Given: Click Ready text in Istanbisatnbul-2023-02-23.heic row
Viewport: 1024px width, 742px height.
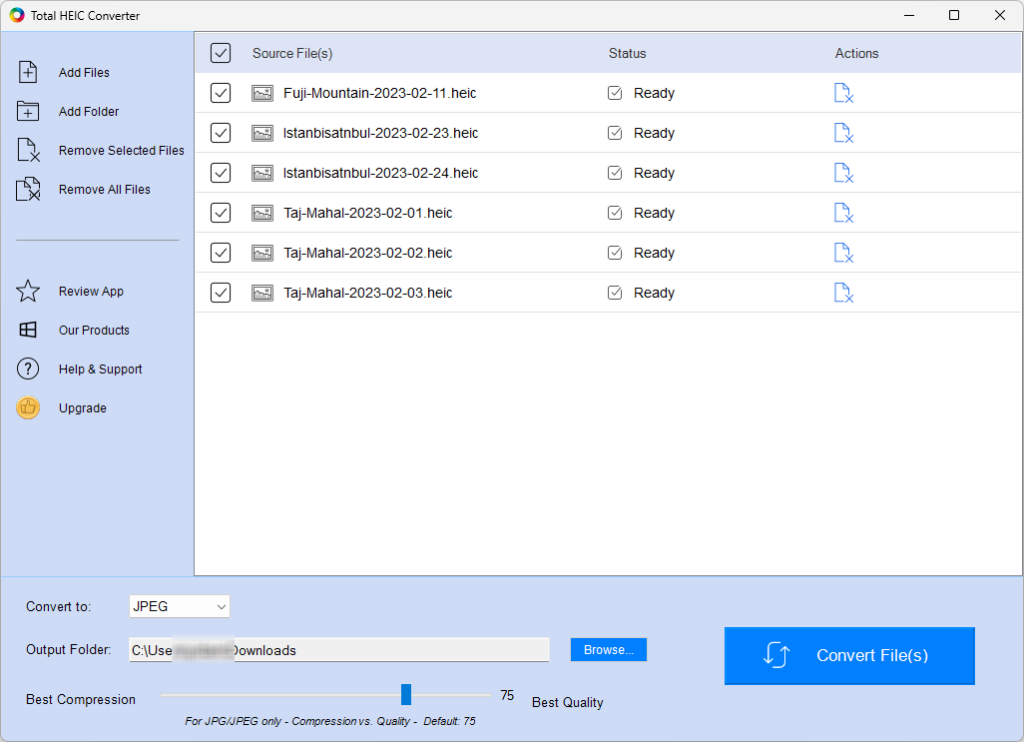Looking at the screenshot, I should [x=654, y=133].
